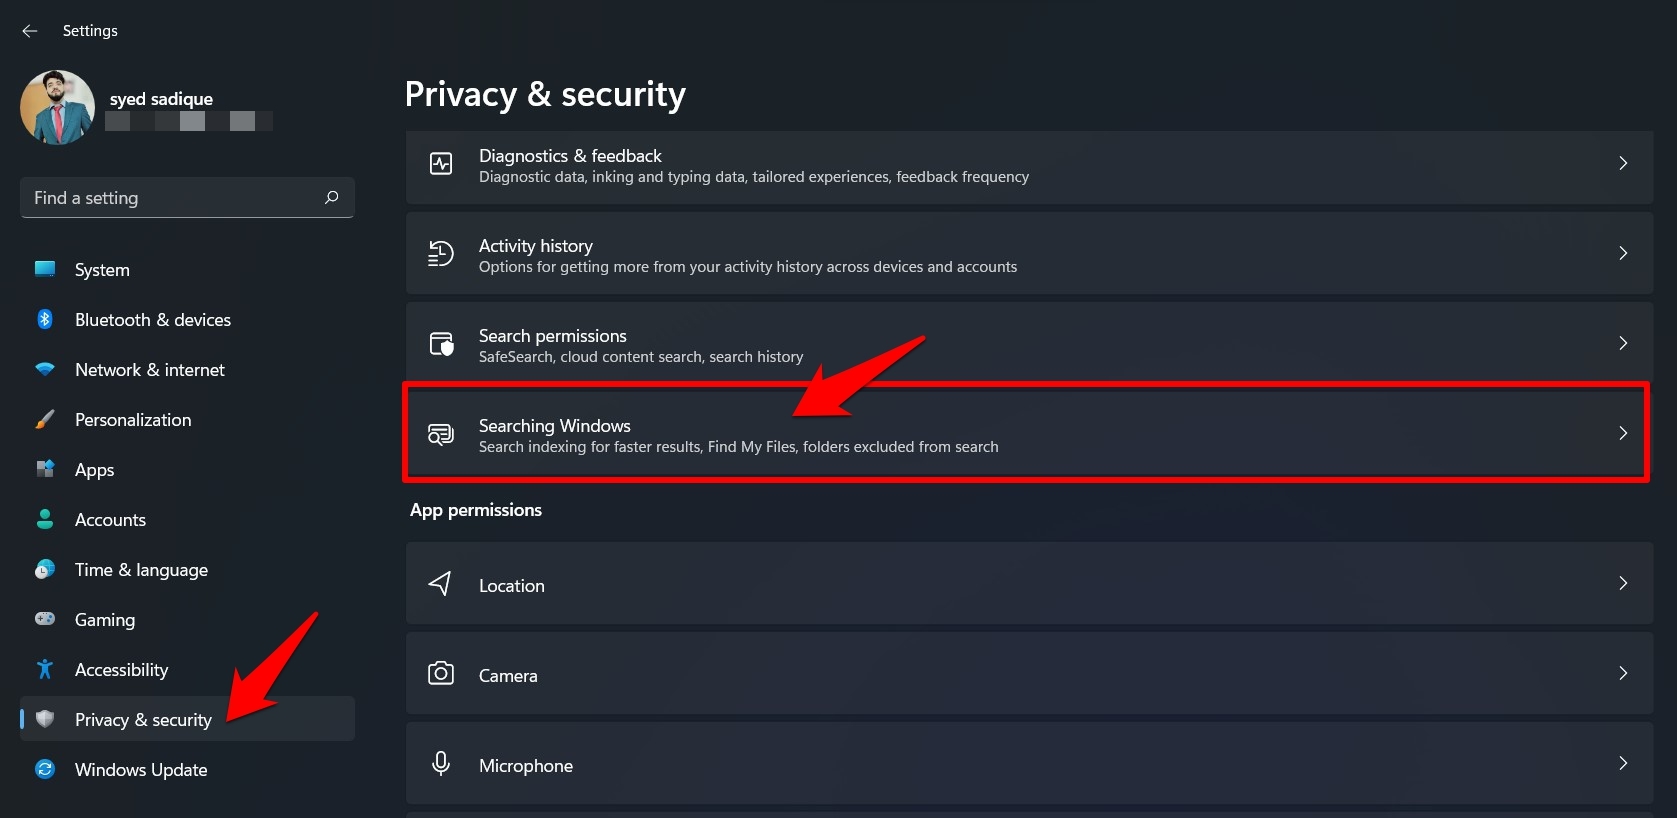Click the Microphone icon
Screen dimensions: 1677x818
coord(441,764)
